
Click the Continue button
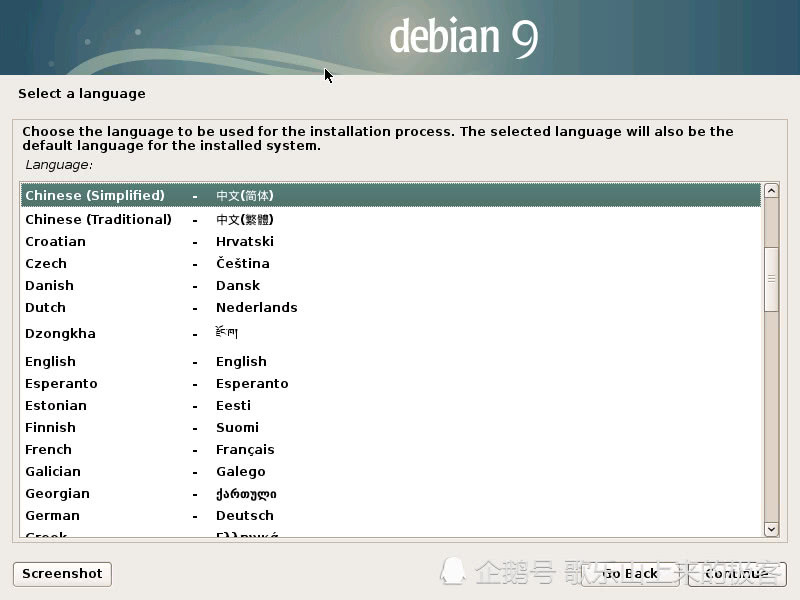pyautogui.click(x=737, y=574)
